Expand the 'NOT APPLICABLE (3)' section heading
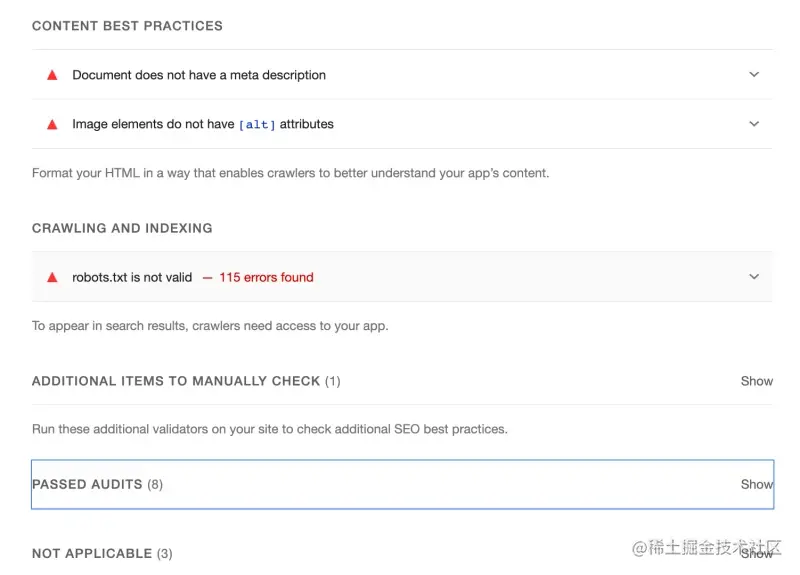 coord(102,554)
